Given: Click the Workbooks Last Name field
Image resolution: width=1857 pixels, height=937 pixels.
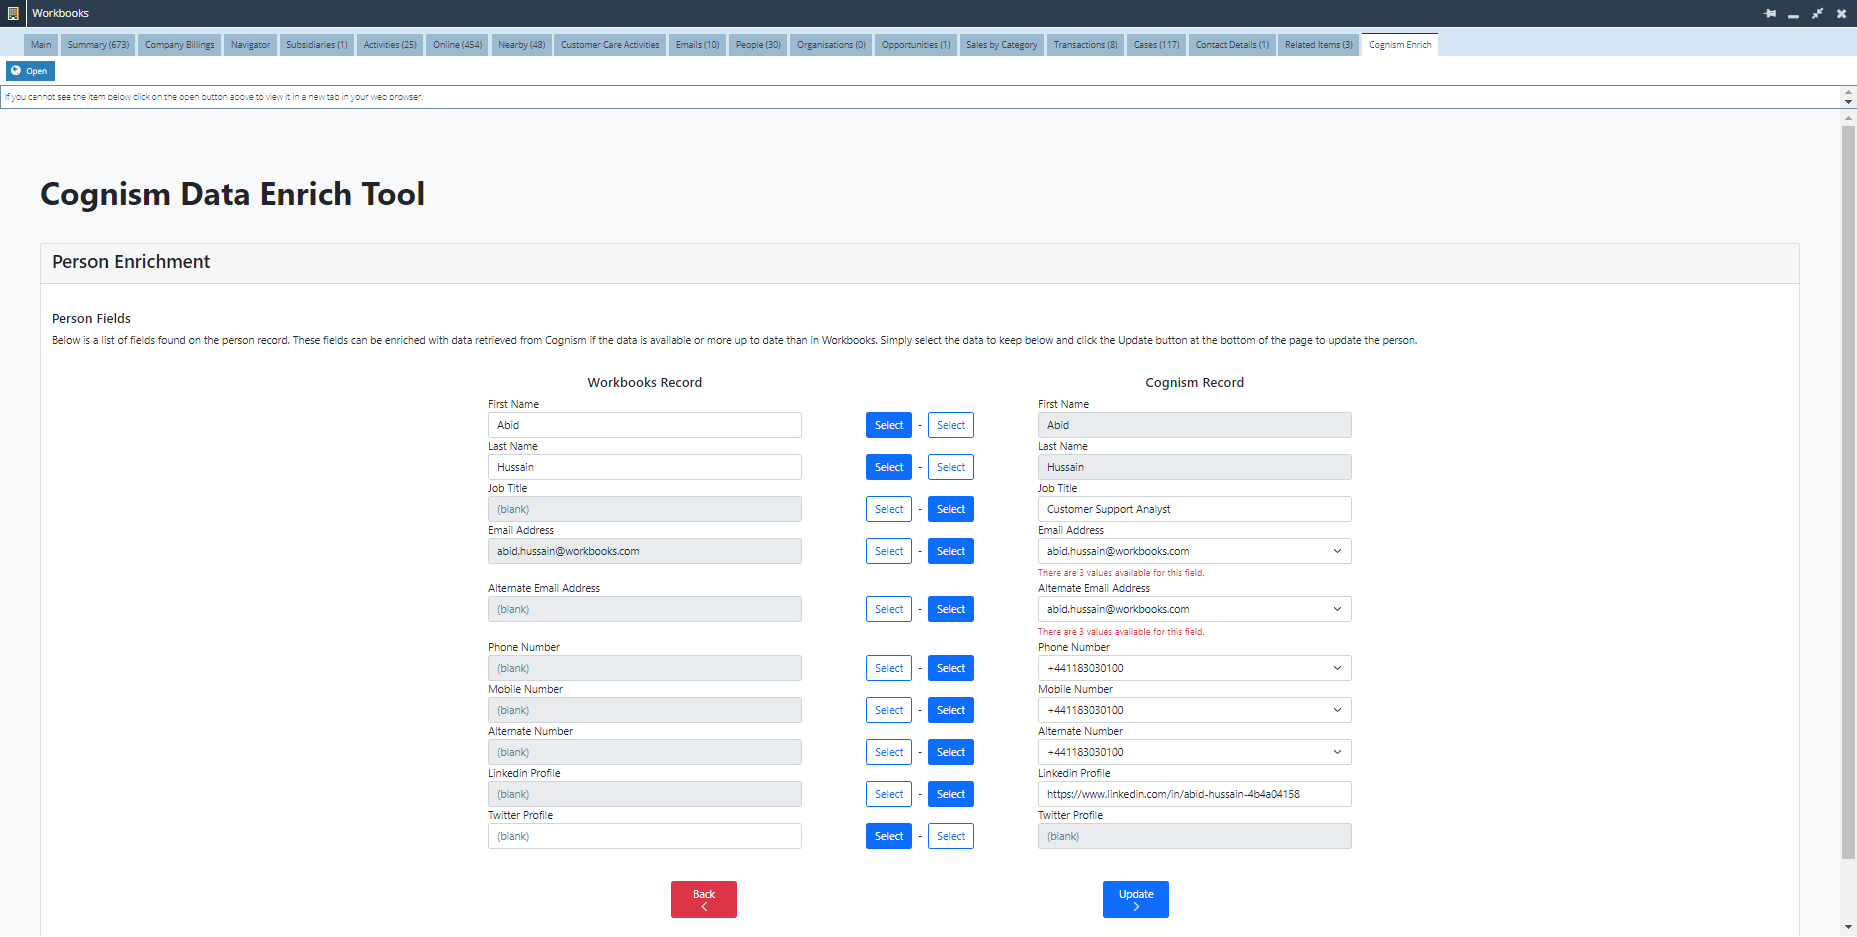Looking at the screenshot, I should click(645, 467).
